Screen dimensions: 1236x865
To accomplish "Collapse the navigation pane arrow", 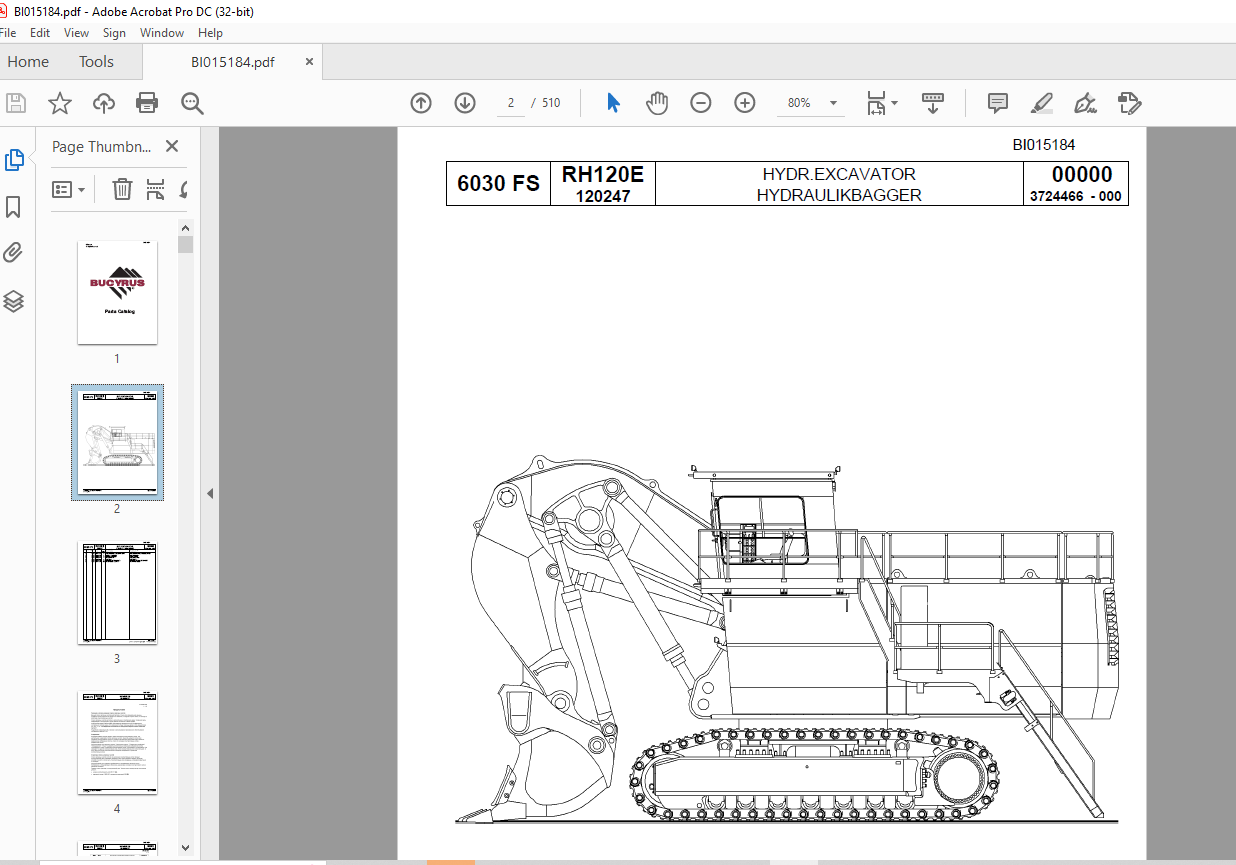I will pos(210,493).
